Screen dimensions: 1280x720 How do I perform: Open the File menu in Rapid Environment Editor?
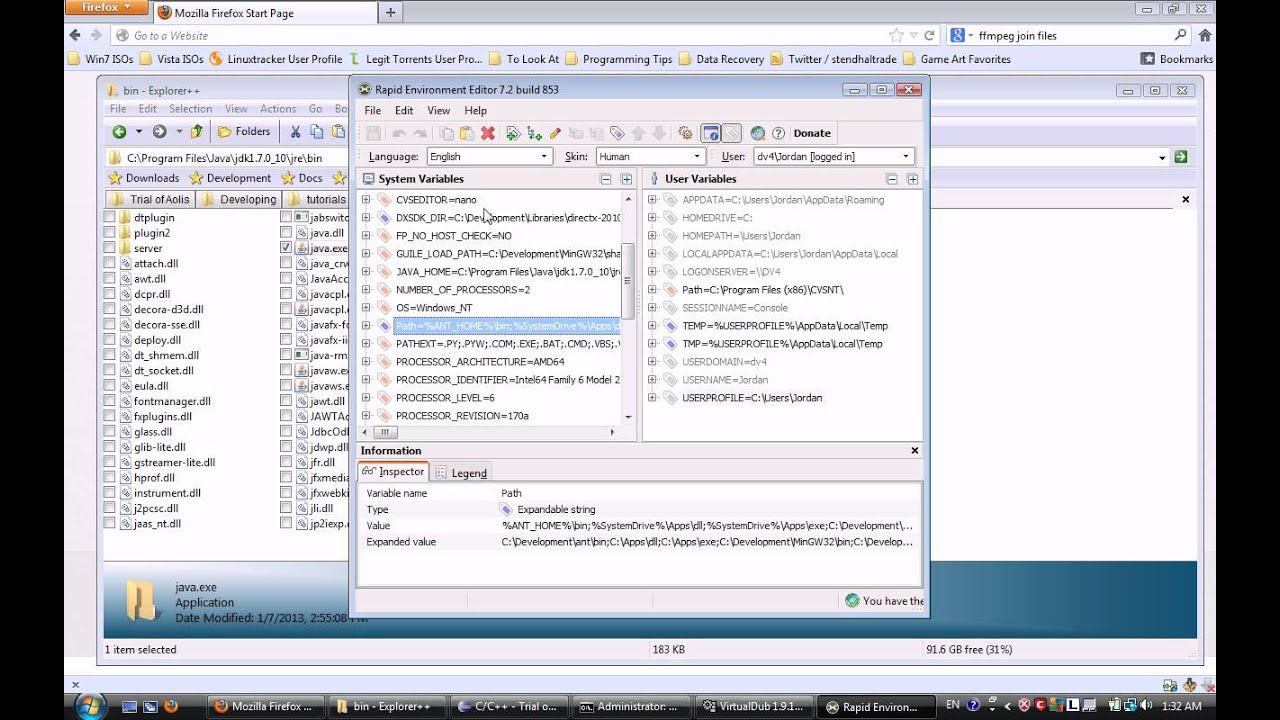(373, 111)
